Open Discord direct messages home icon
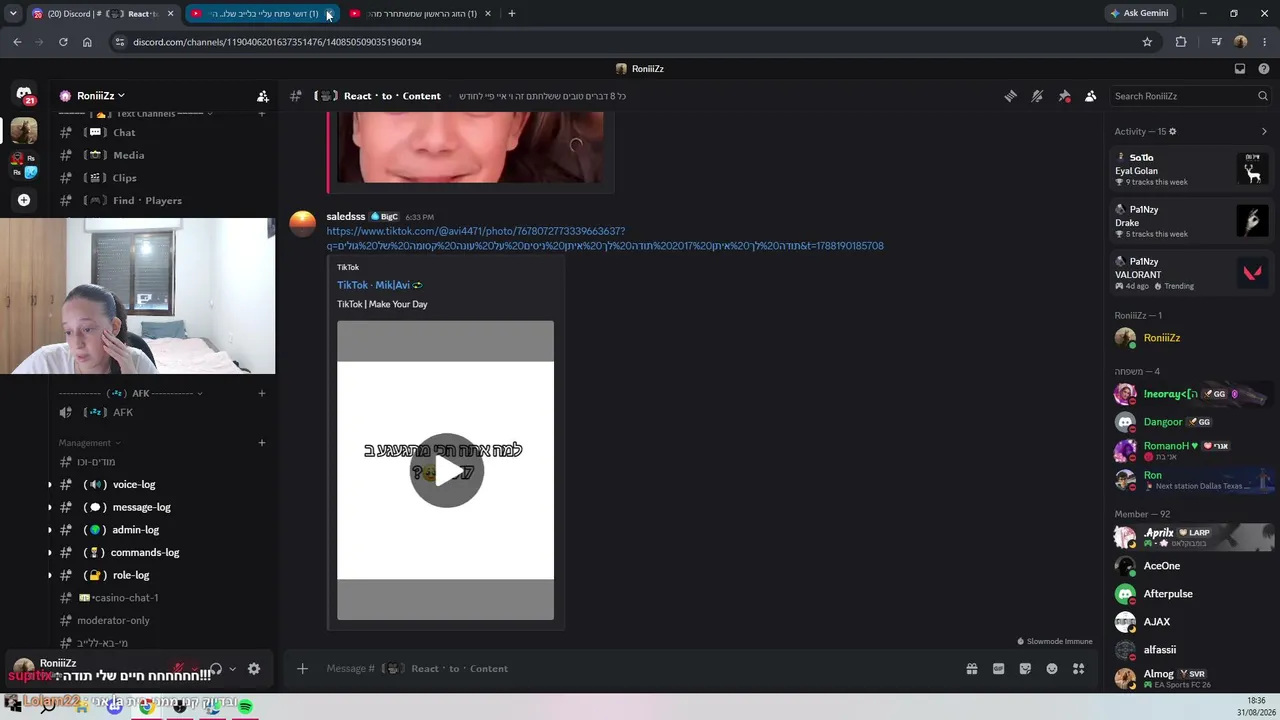Image resolution: width=1280 pixels, height=720 pixels. tap(24, 93)
